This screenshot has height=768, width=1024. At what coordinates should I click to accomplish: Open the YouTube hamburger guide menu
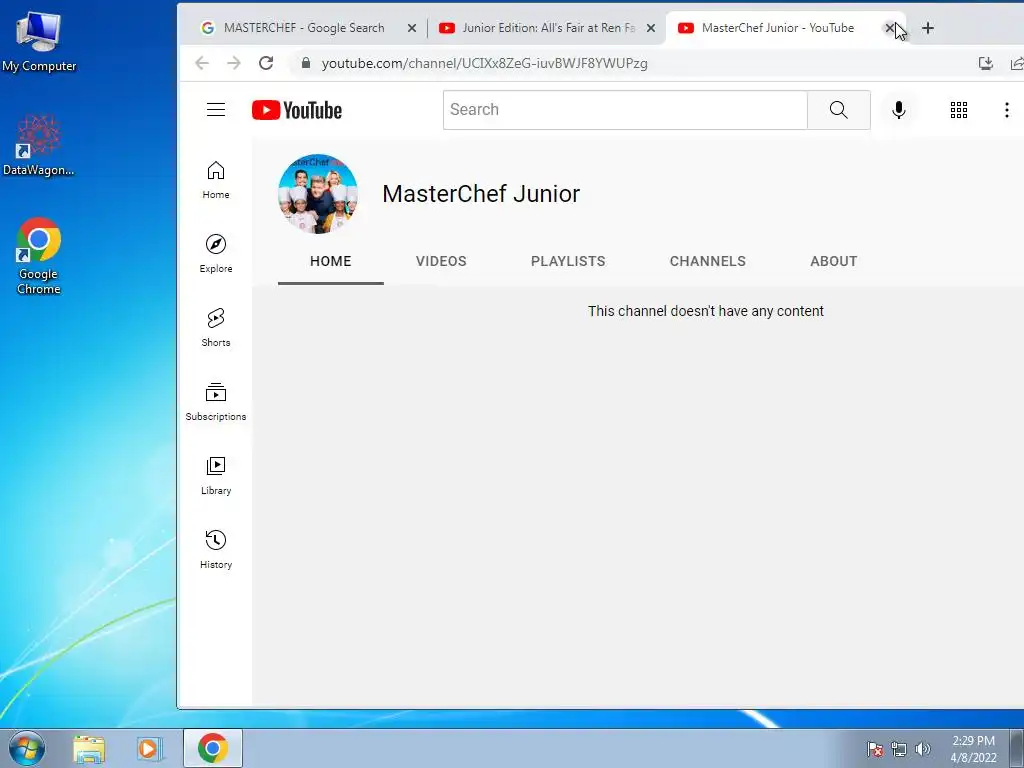coord(216,110)
